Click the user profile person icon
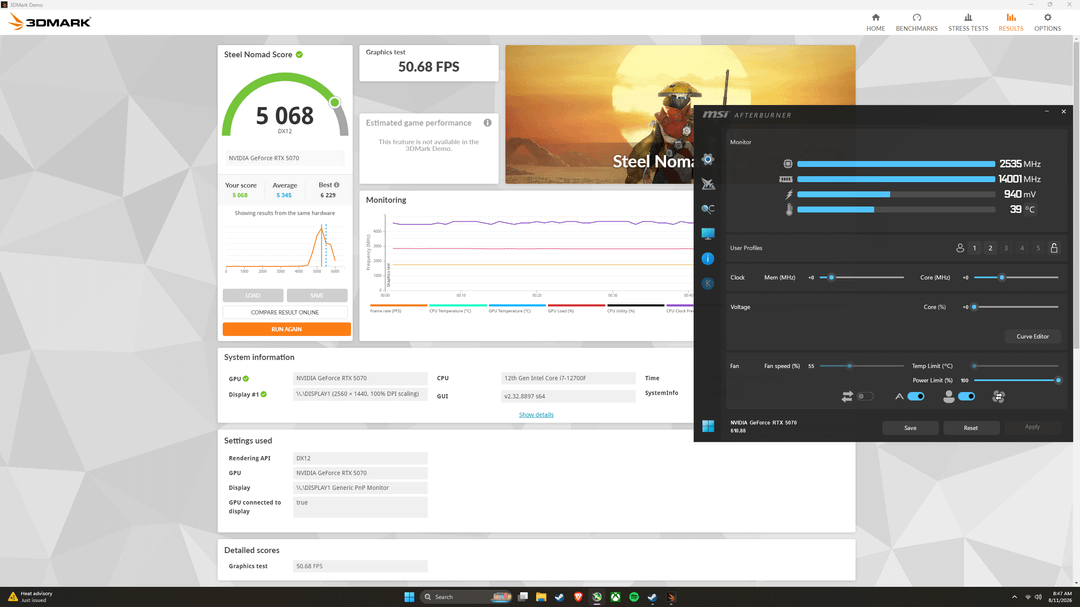Screen dimensions: 1080x607 [x=959, y=248]
